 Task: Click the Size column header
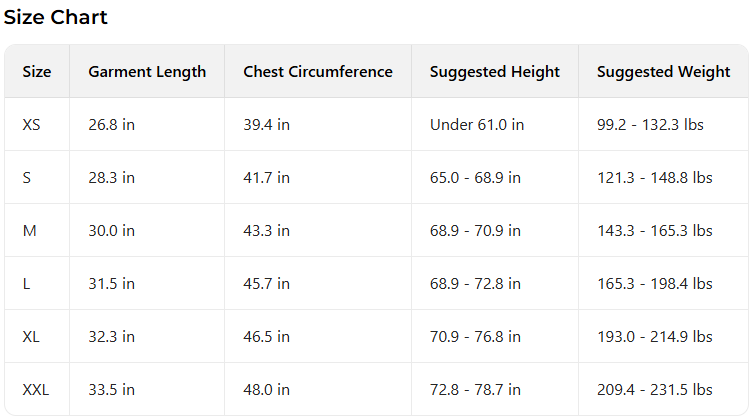pyautogui.click(x=37, y=72)
